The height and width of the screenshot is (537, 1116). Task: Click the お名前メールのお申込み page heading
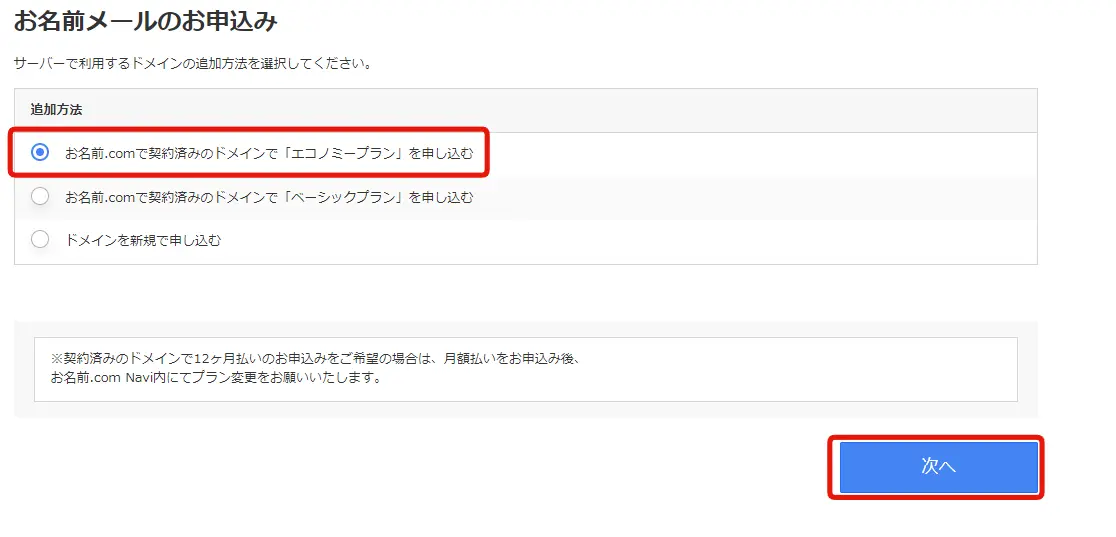coord(145,20)
